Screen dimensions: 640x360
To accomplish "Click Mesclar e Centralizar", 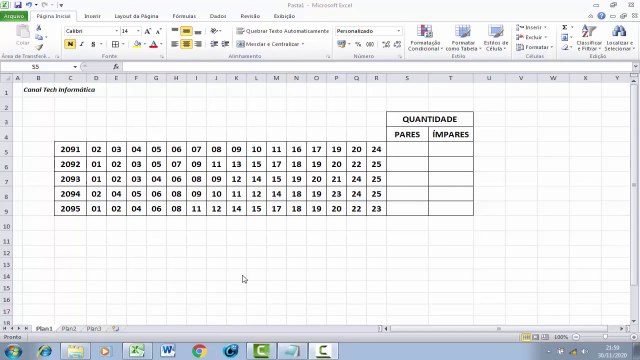I will pos(268,44).
